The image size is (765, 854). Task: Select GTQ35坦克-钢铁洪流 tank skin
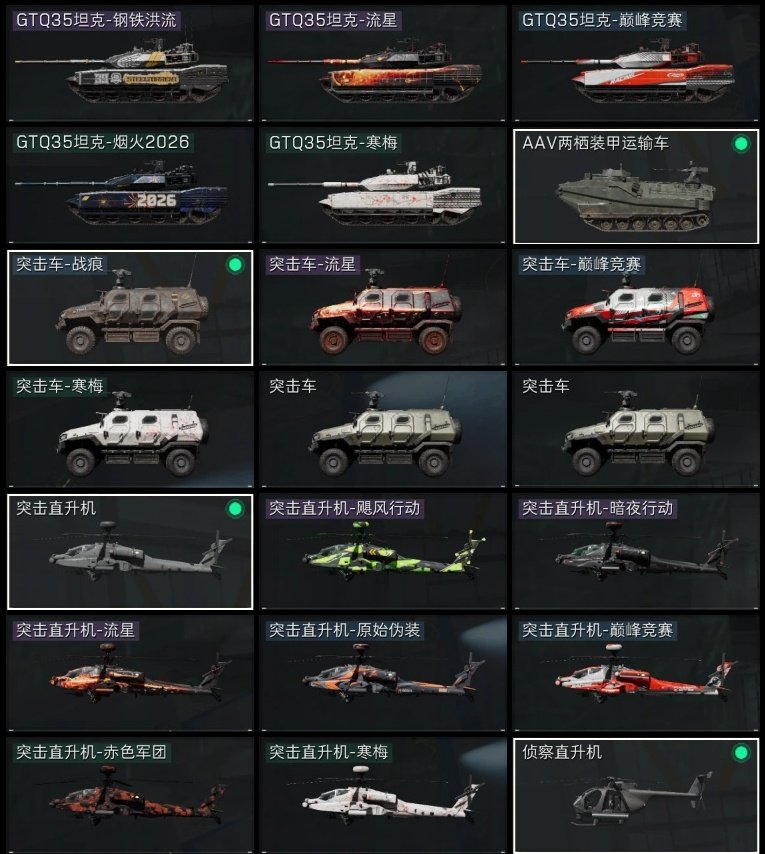[x=130, y=64]
